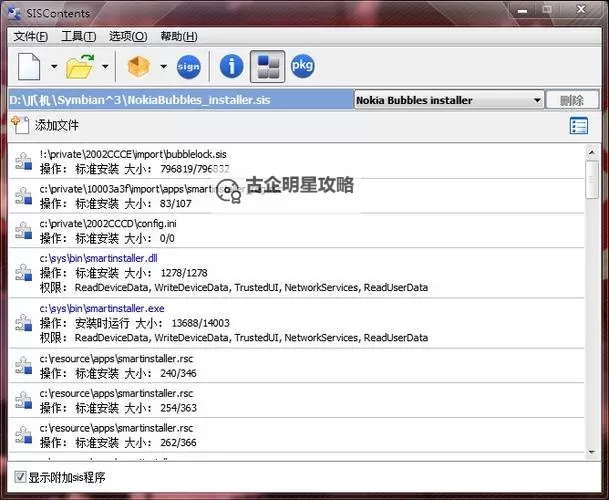Click the list view icon at right

tap(578, 126)
